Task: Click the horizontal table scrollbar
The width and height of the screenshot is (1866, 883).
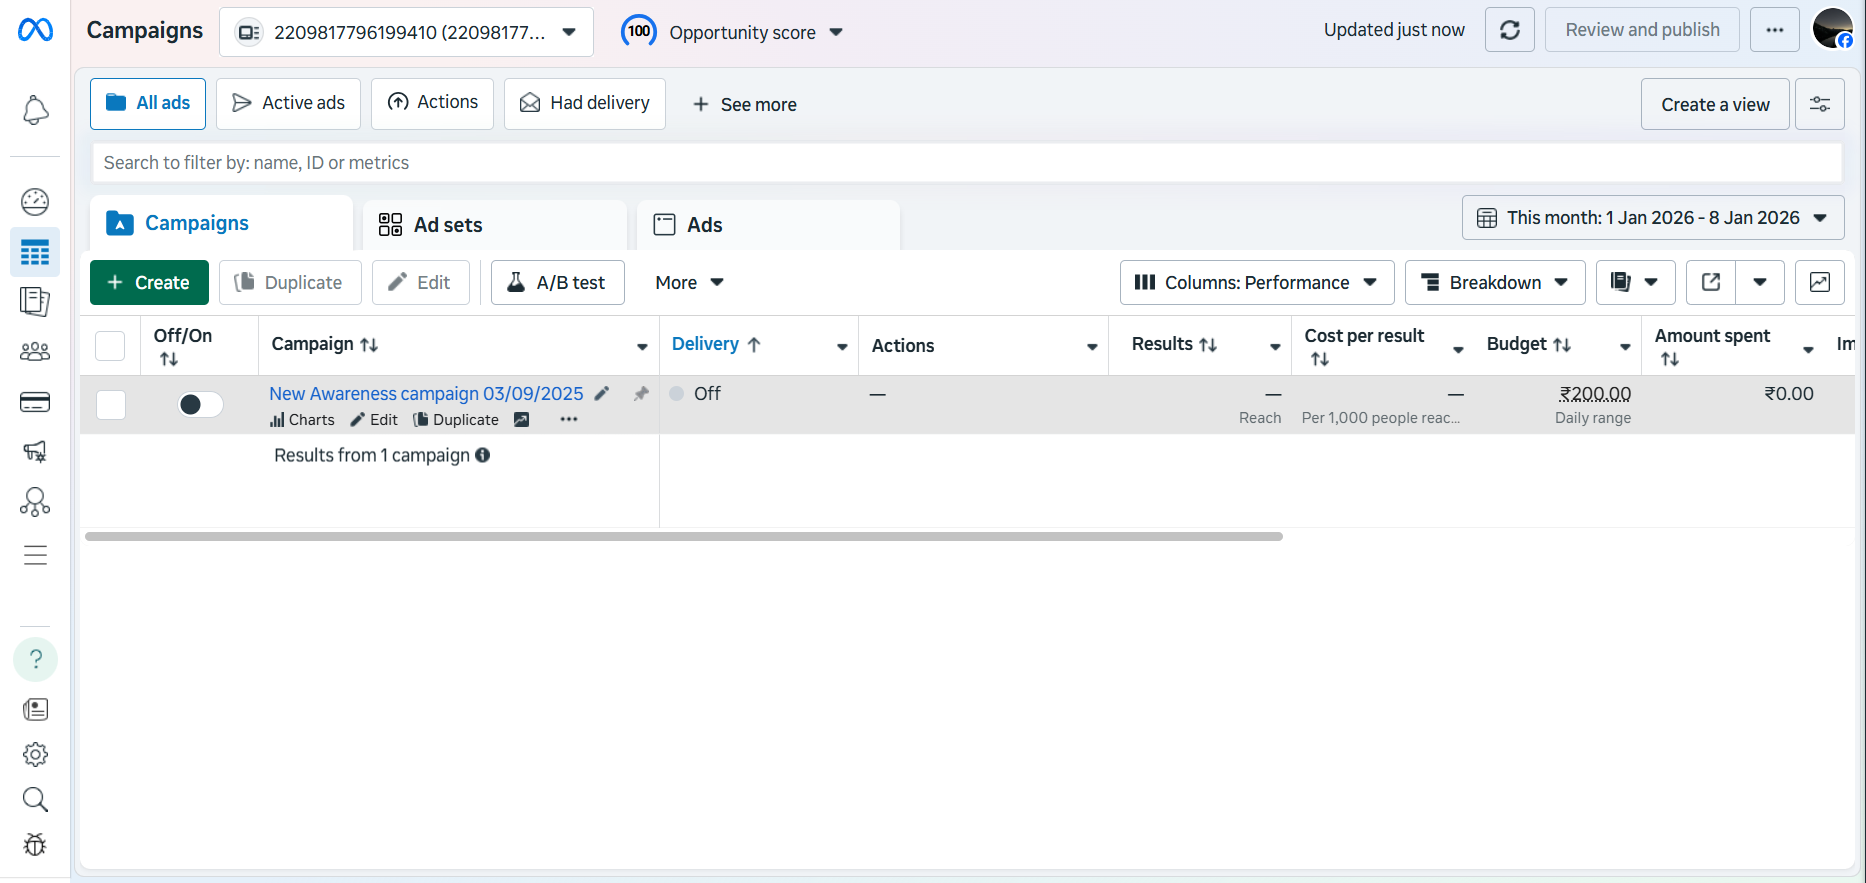Action: click(x=684, y=537)
